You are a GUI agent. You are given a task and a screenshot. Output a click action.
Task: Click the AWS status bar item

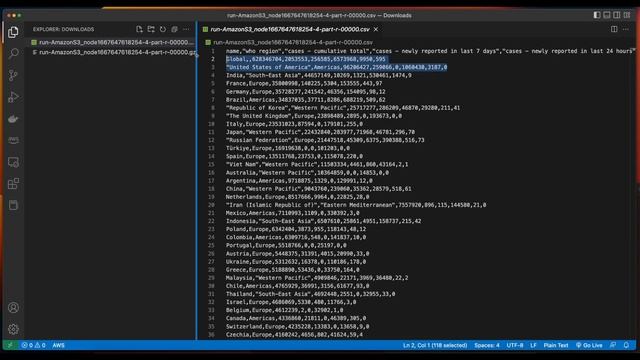point(58,345)
